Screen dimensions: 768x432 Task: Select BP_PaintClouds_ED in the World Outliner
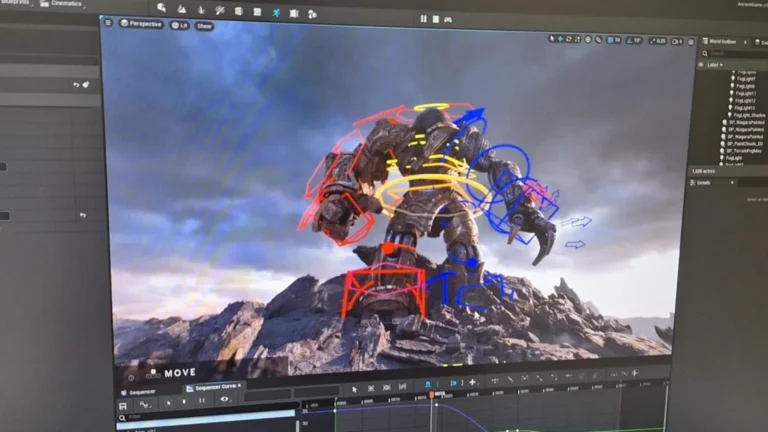click(744, 144)
